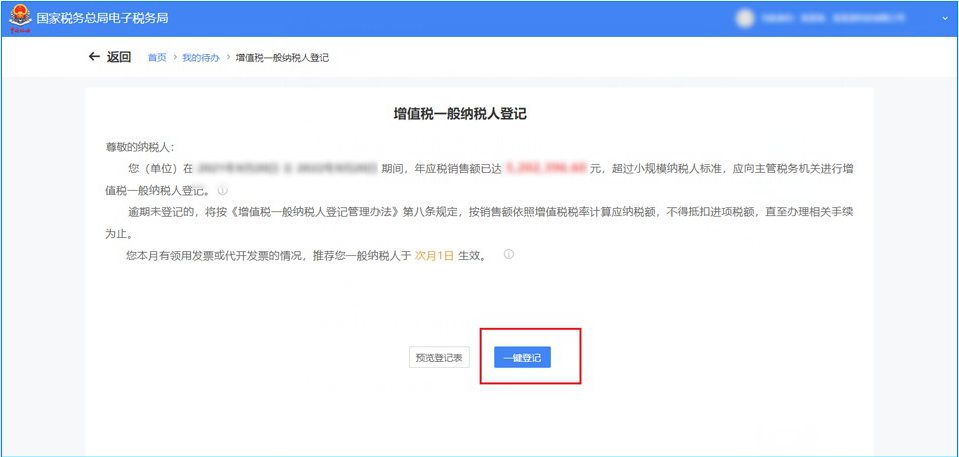Click the back arrow icon beside 返回
The width and height of the screenshot is (959, 457).
[x=94, y=57]
